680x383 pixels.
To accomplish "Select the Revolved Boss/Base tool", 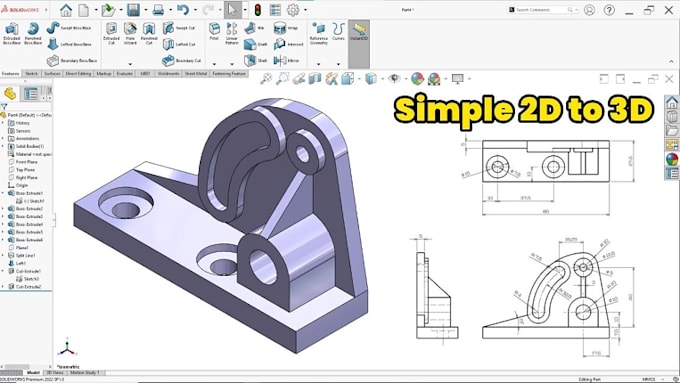I will tap(33, 33).
